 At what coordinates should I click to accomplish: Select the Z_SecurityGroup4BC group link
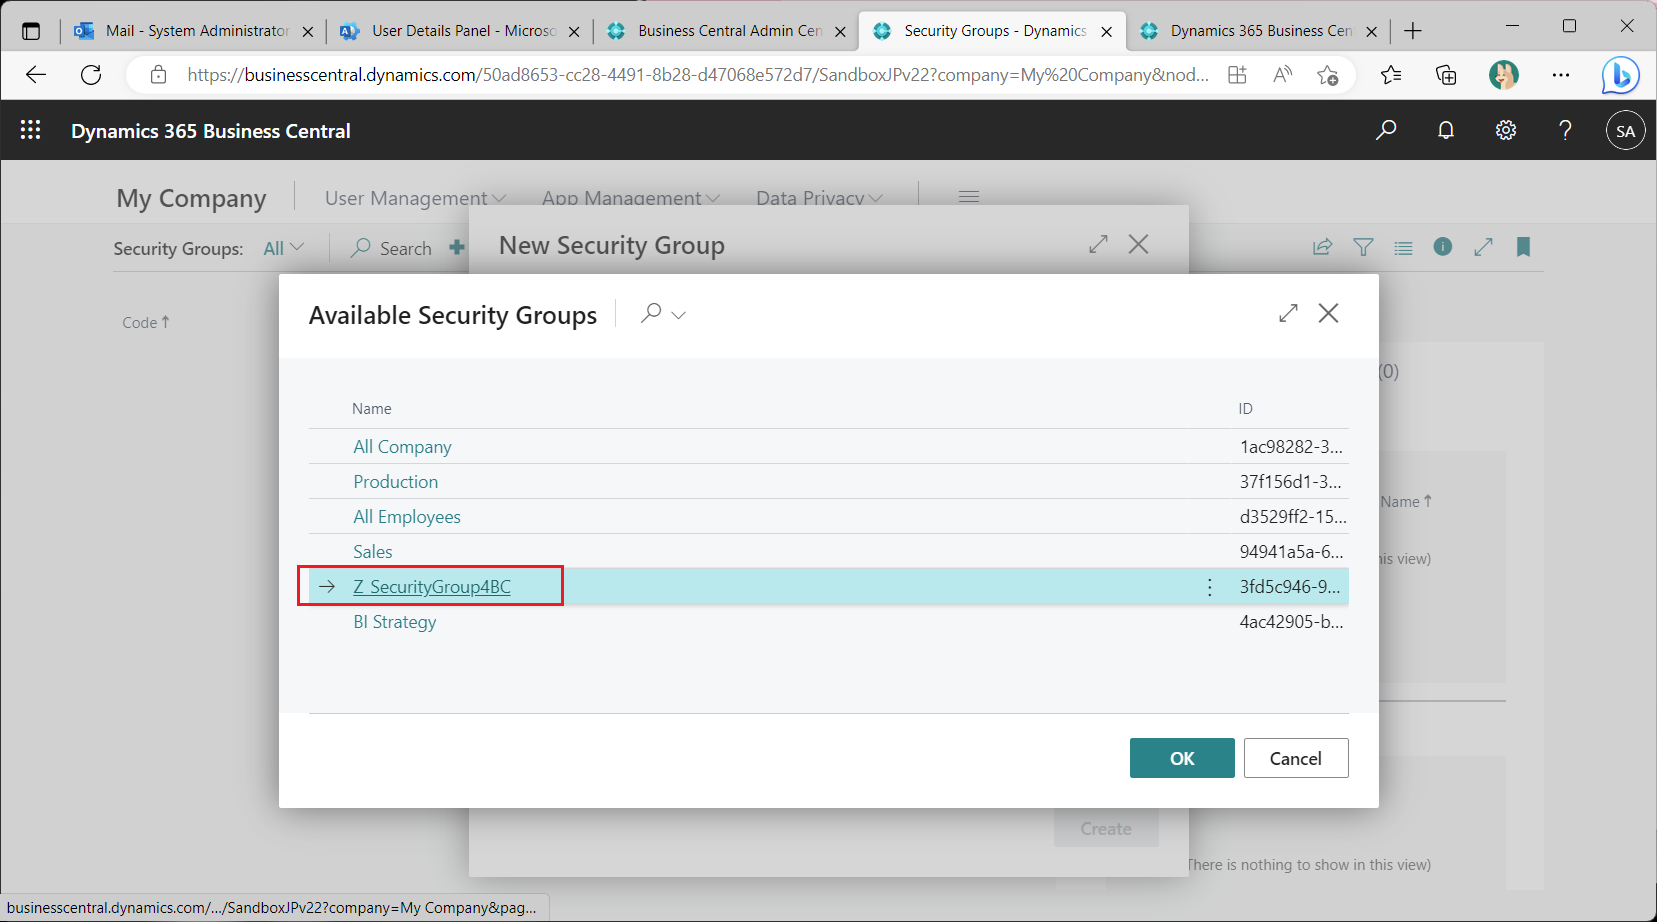click(x=431, y=587)
